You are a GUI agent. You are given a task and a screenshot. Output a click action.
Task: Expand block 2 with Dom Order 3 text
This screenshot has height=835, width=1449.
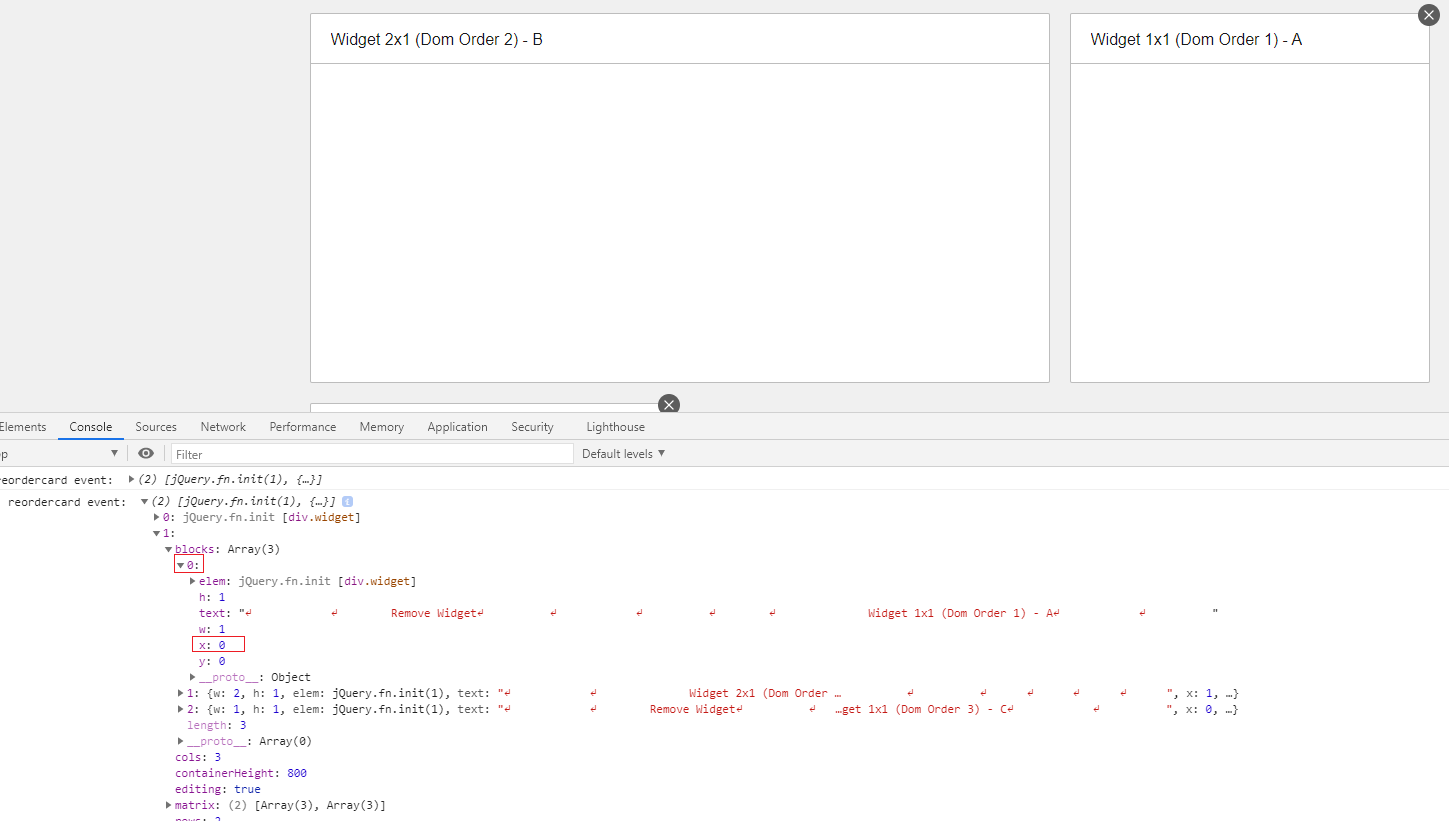coord(180,709)
